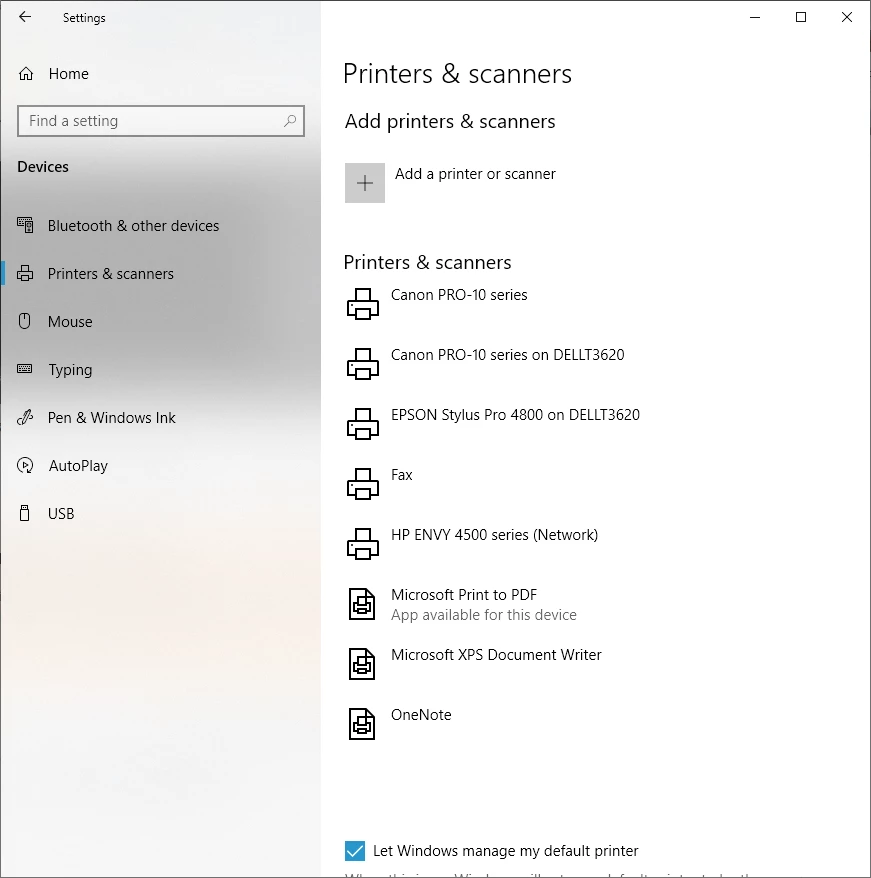
Task: Select HP ENVY 4500 series (Network)
Action: [x=495, y=535]
